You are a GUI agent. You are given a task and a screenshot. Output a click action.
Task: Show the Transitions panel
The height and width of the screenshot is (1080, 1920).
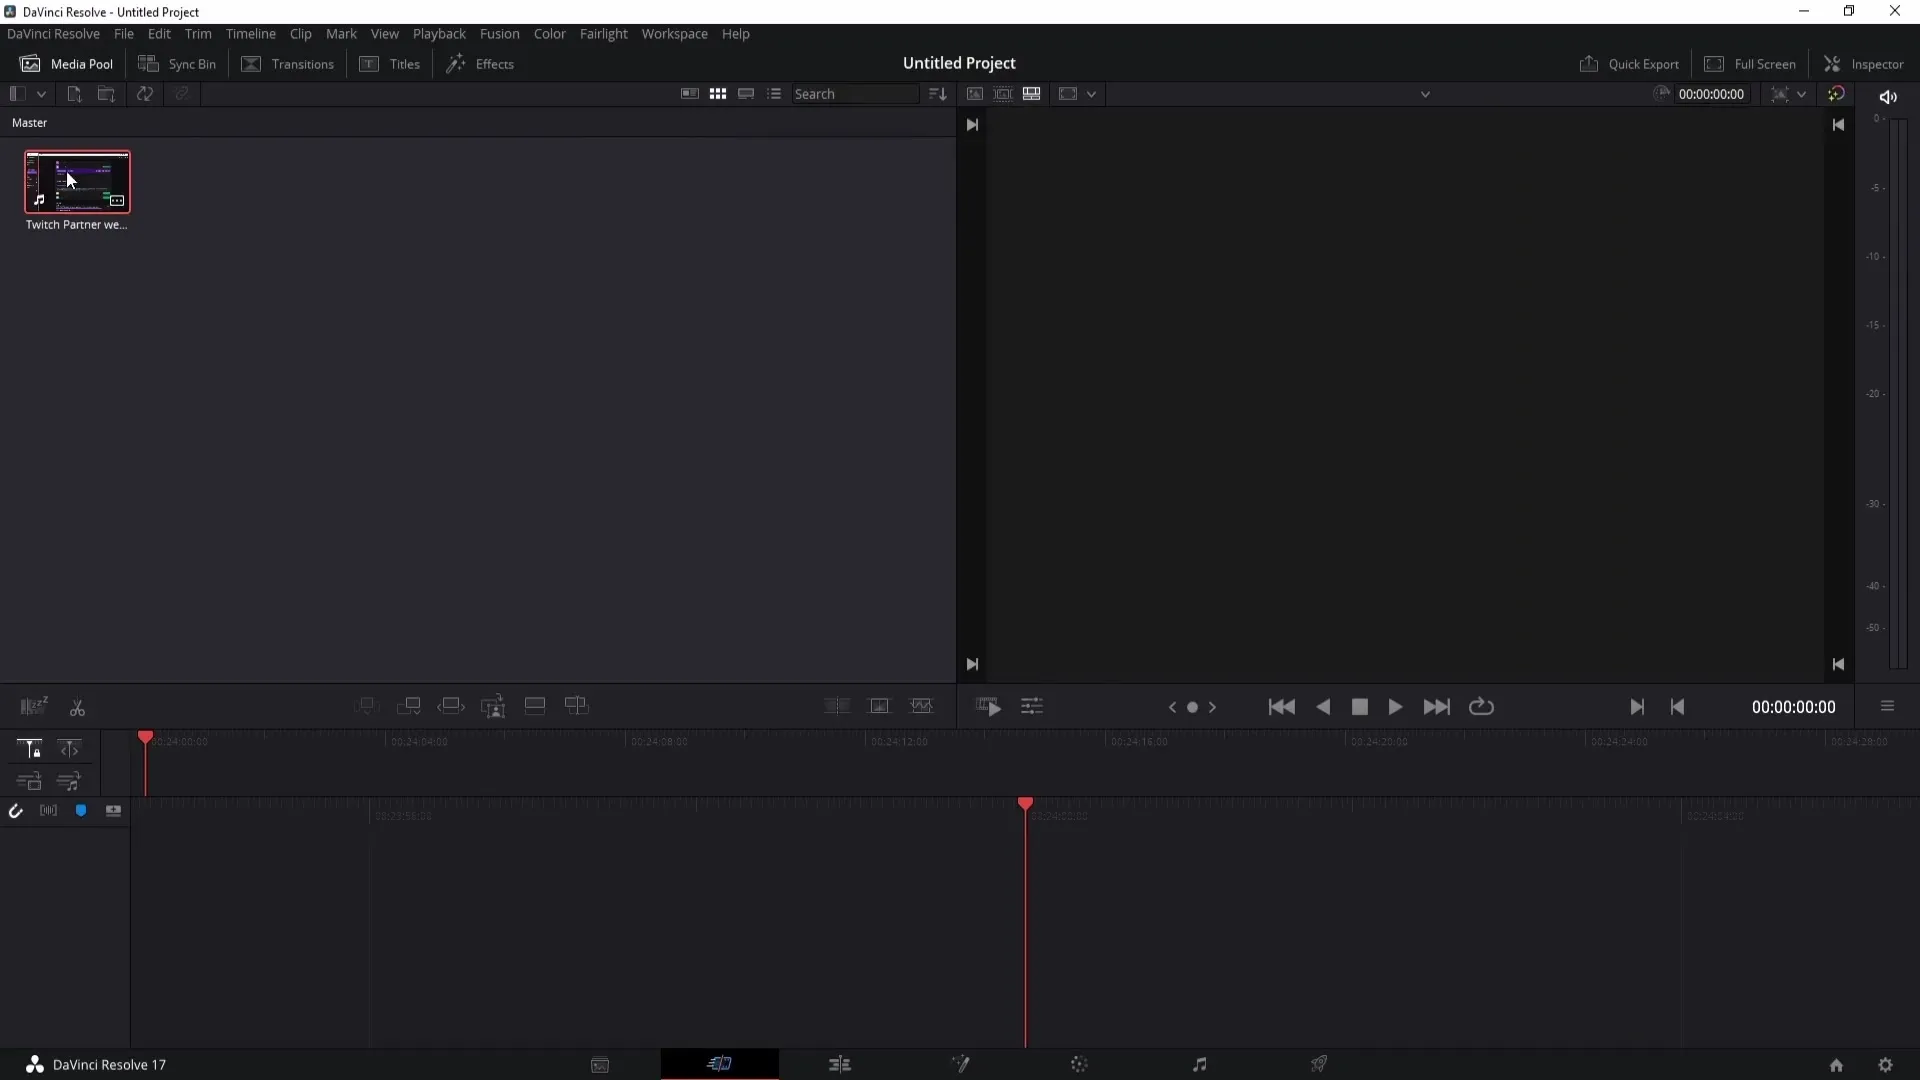point(288,64)
